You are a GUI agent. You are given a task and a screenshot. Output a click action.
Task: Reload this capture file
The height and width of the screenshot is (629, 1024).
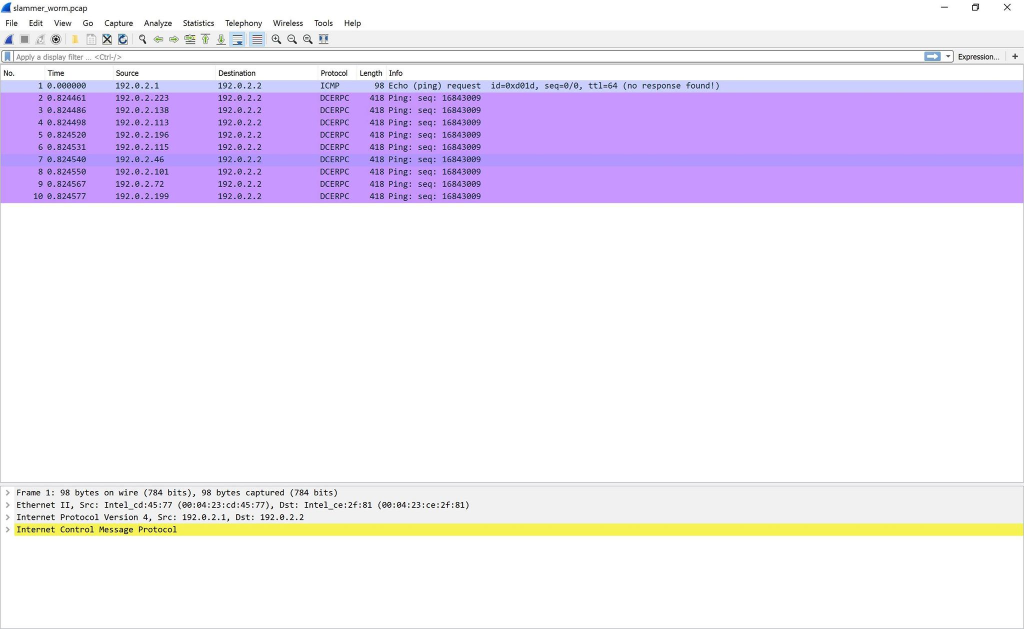(122, 39)
